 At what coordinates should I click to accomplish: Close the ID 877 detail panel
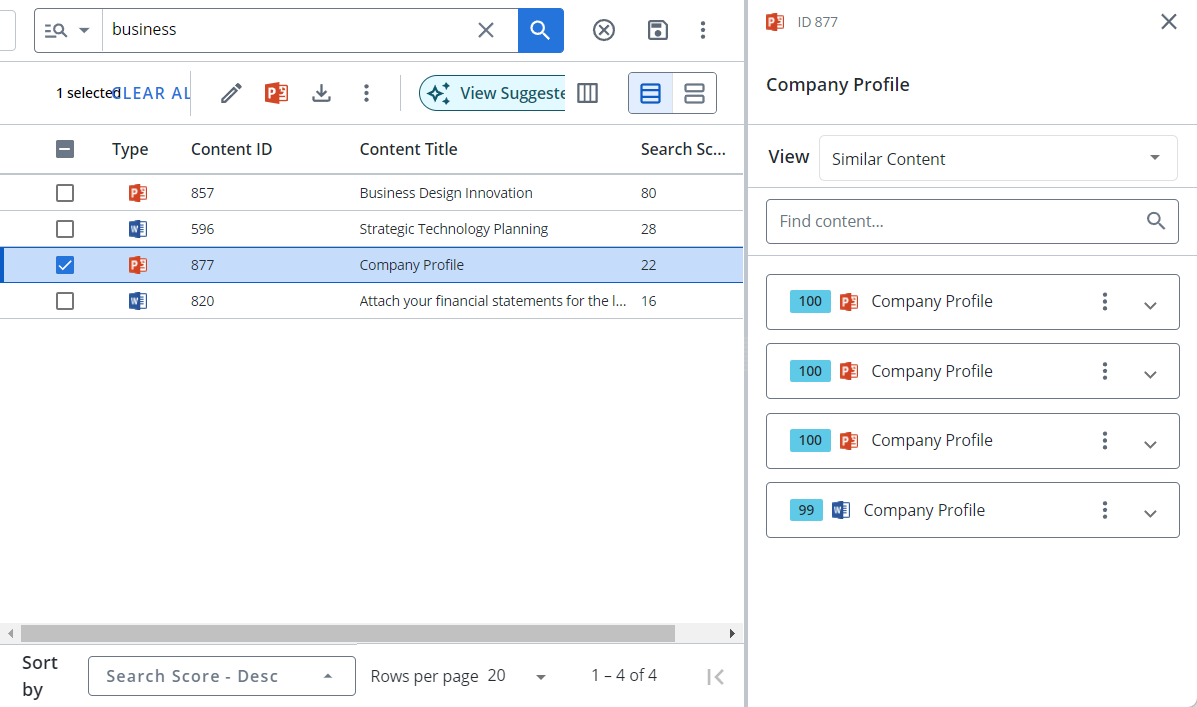[x=1169, y=21]
